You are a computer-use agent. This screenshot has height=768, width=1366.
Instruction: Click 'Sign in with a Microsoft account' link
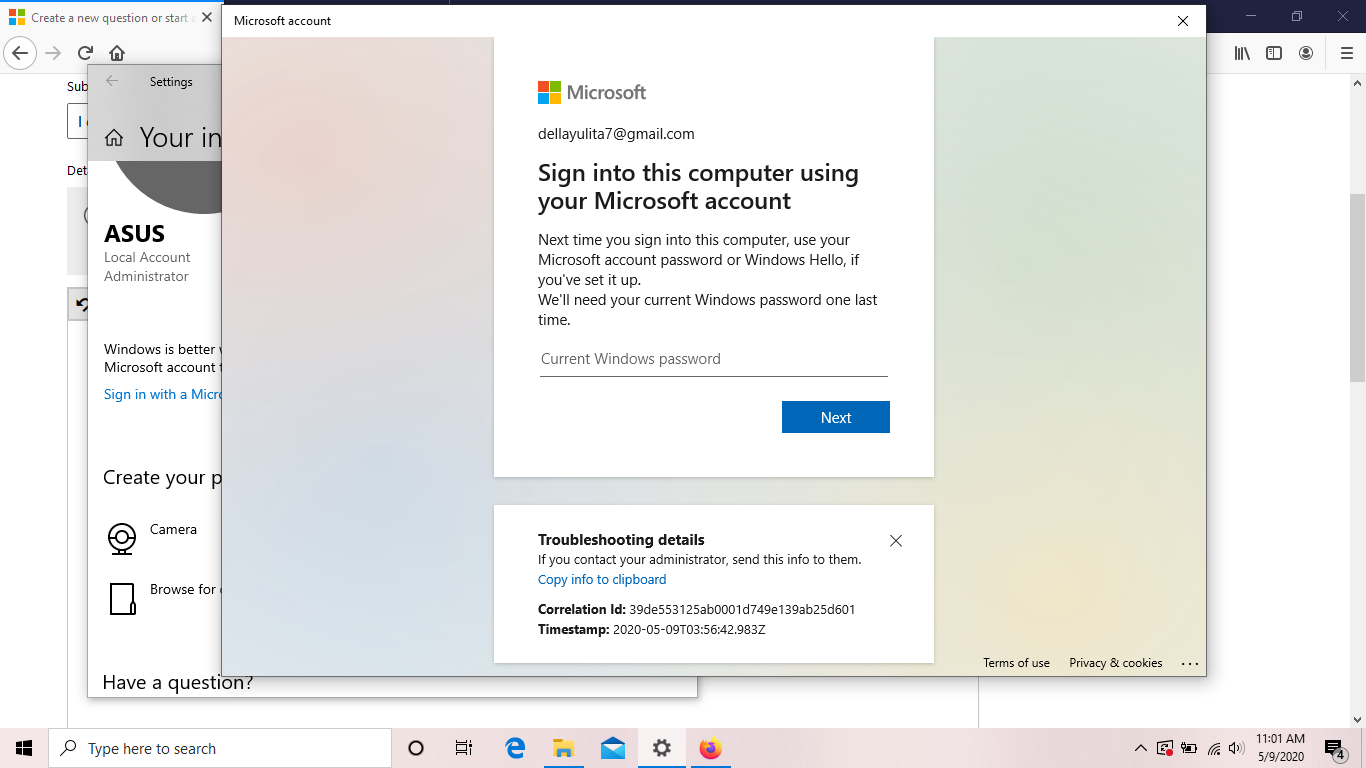pos(163,394)
